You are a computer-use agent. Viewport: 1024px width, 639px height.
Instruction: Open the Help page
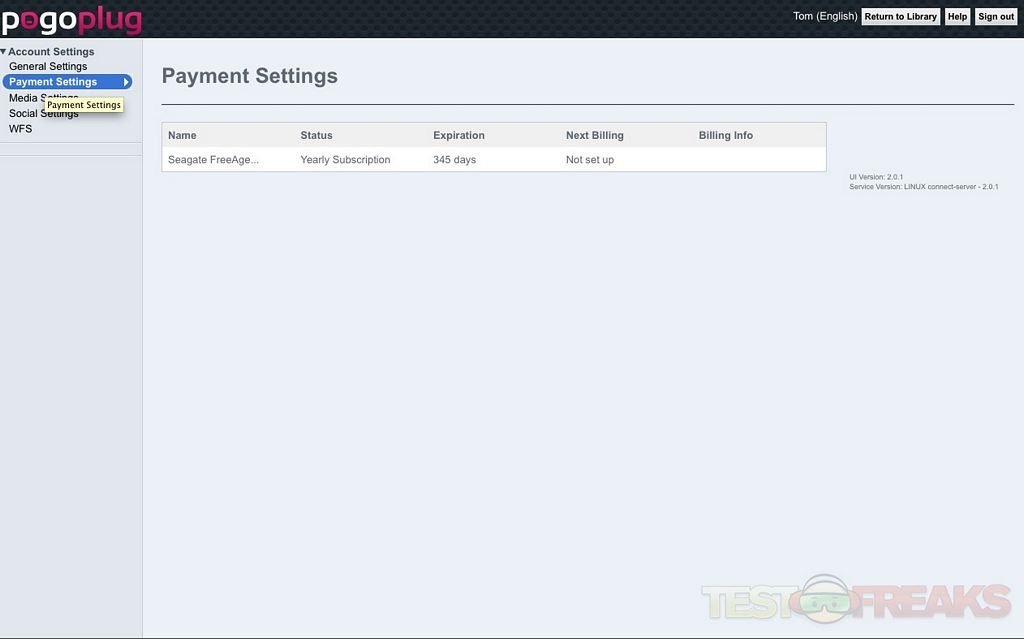click(957, 17)
